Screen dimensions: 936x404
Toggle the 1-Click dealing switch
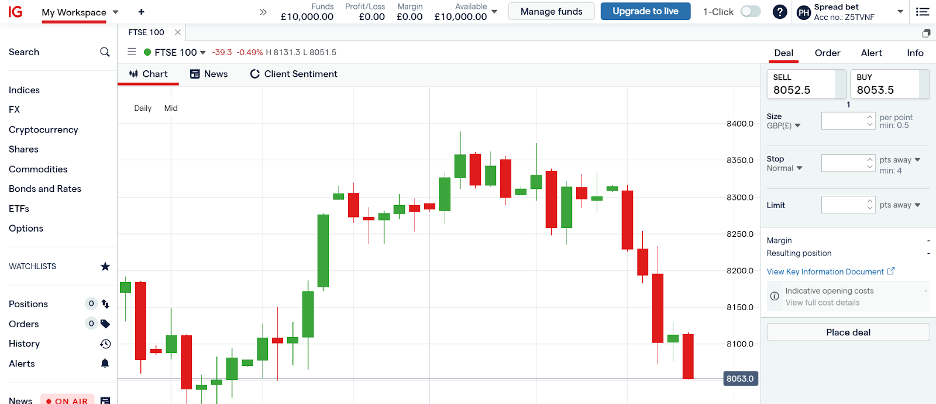750,12
